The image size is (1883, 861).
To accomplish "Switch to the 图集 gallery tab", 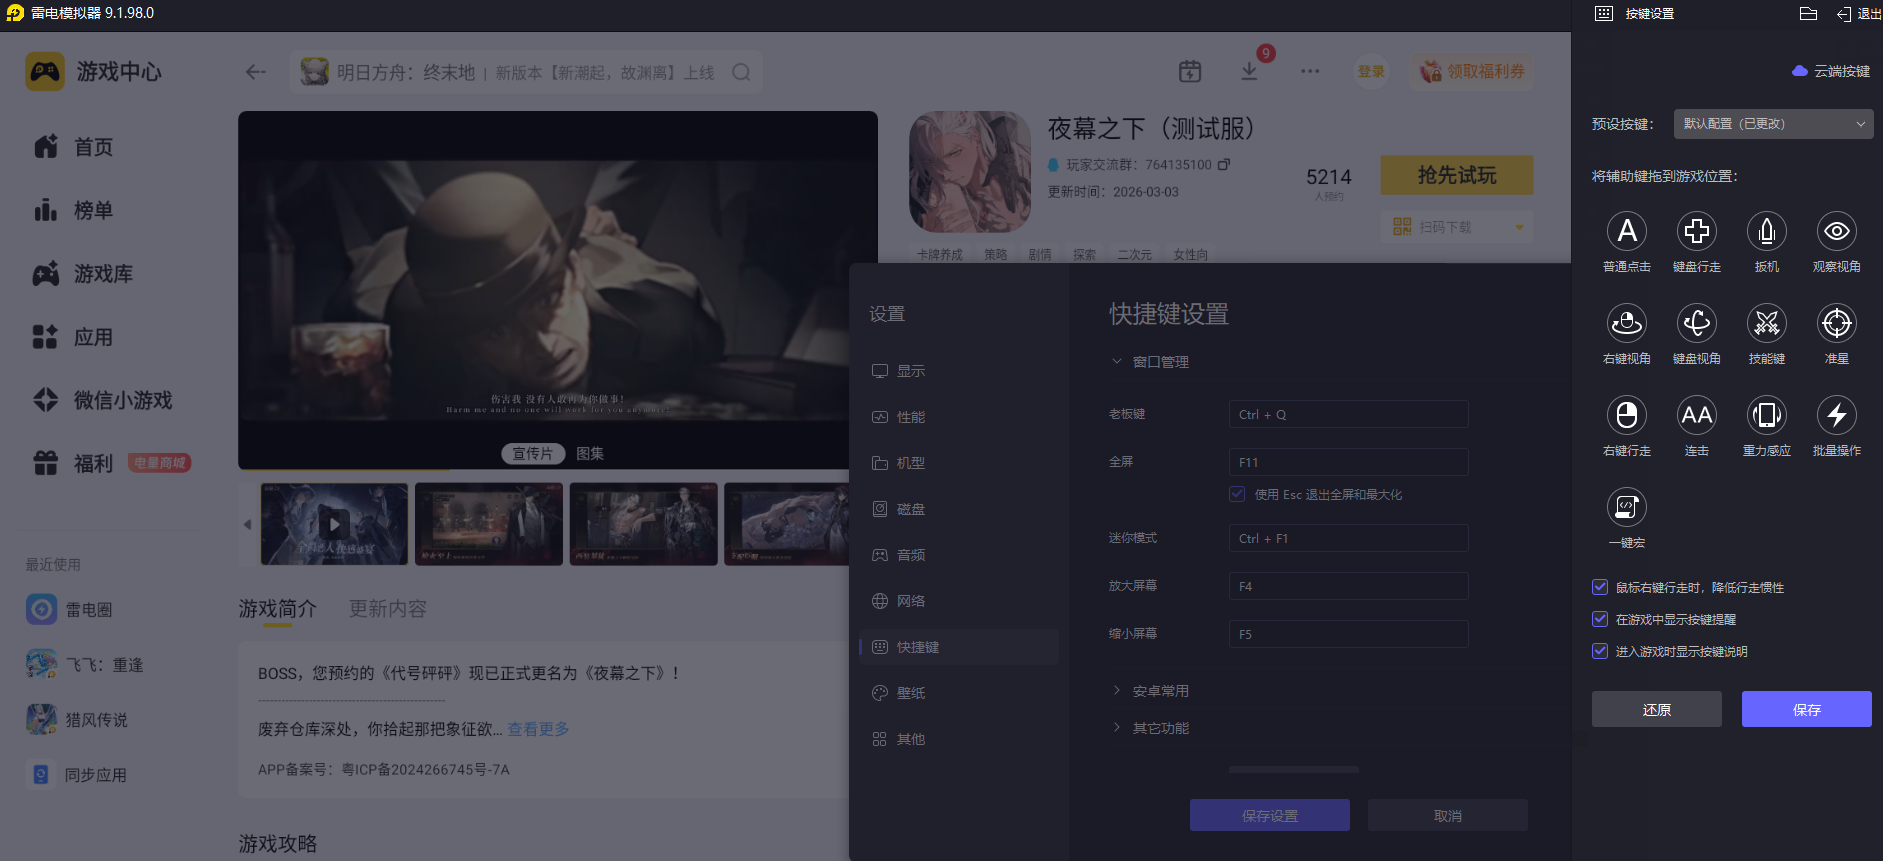I will coord(590,453).
